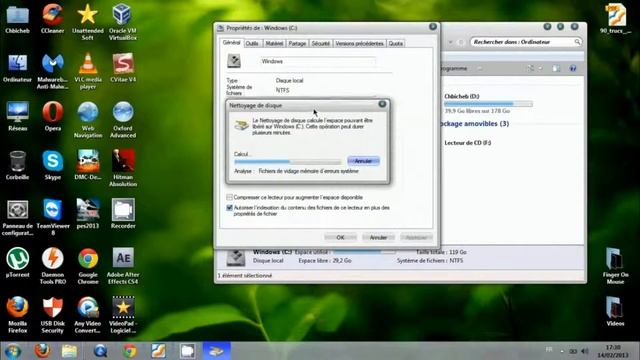
Task: Open Malwarebytes Anti-Malware desktop icon
Action: coord(52,71)
